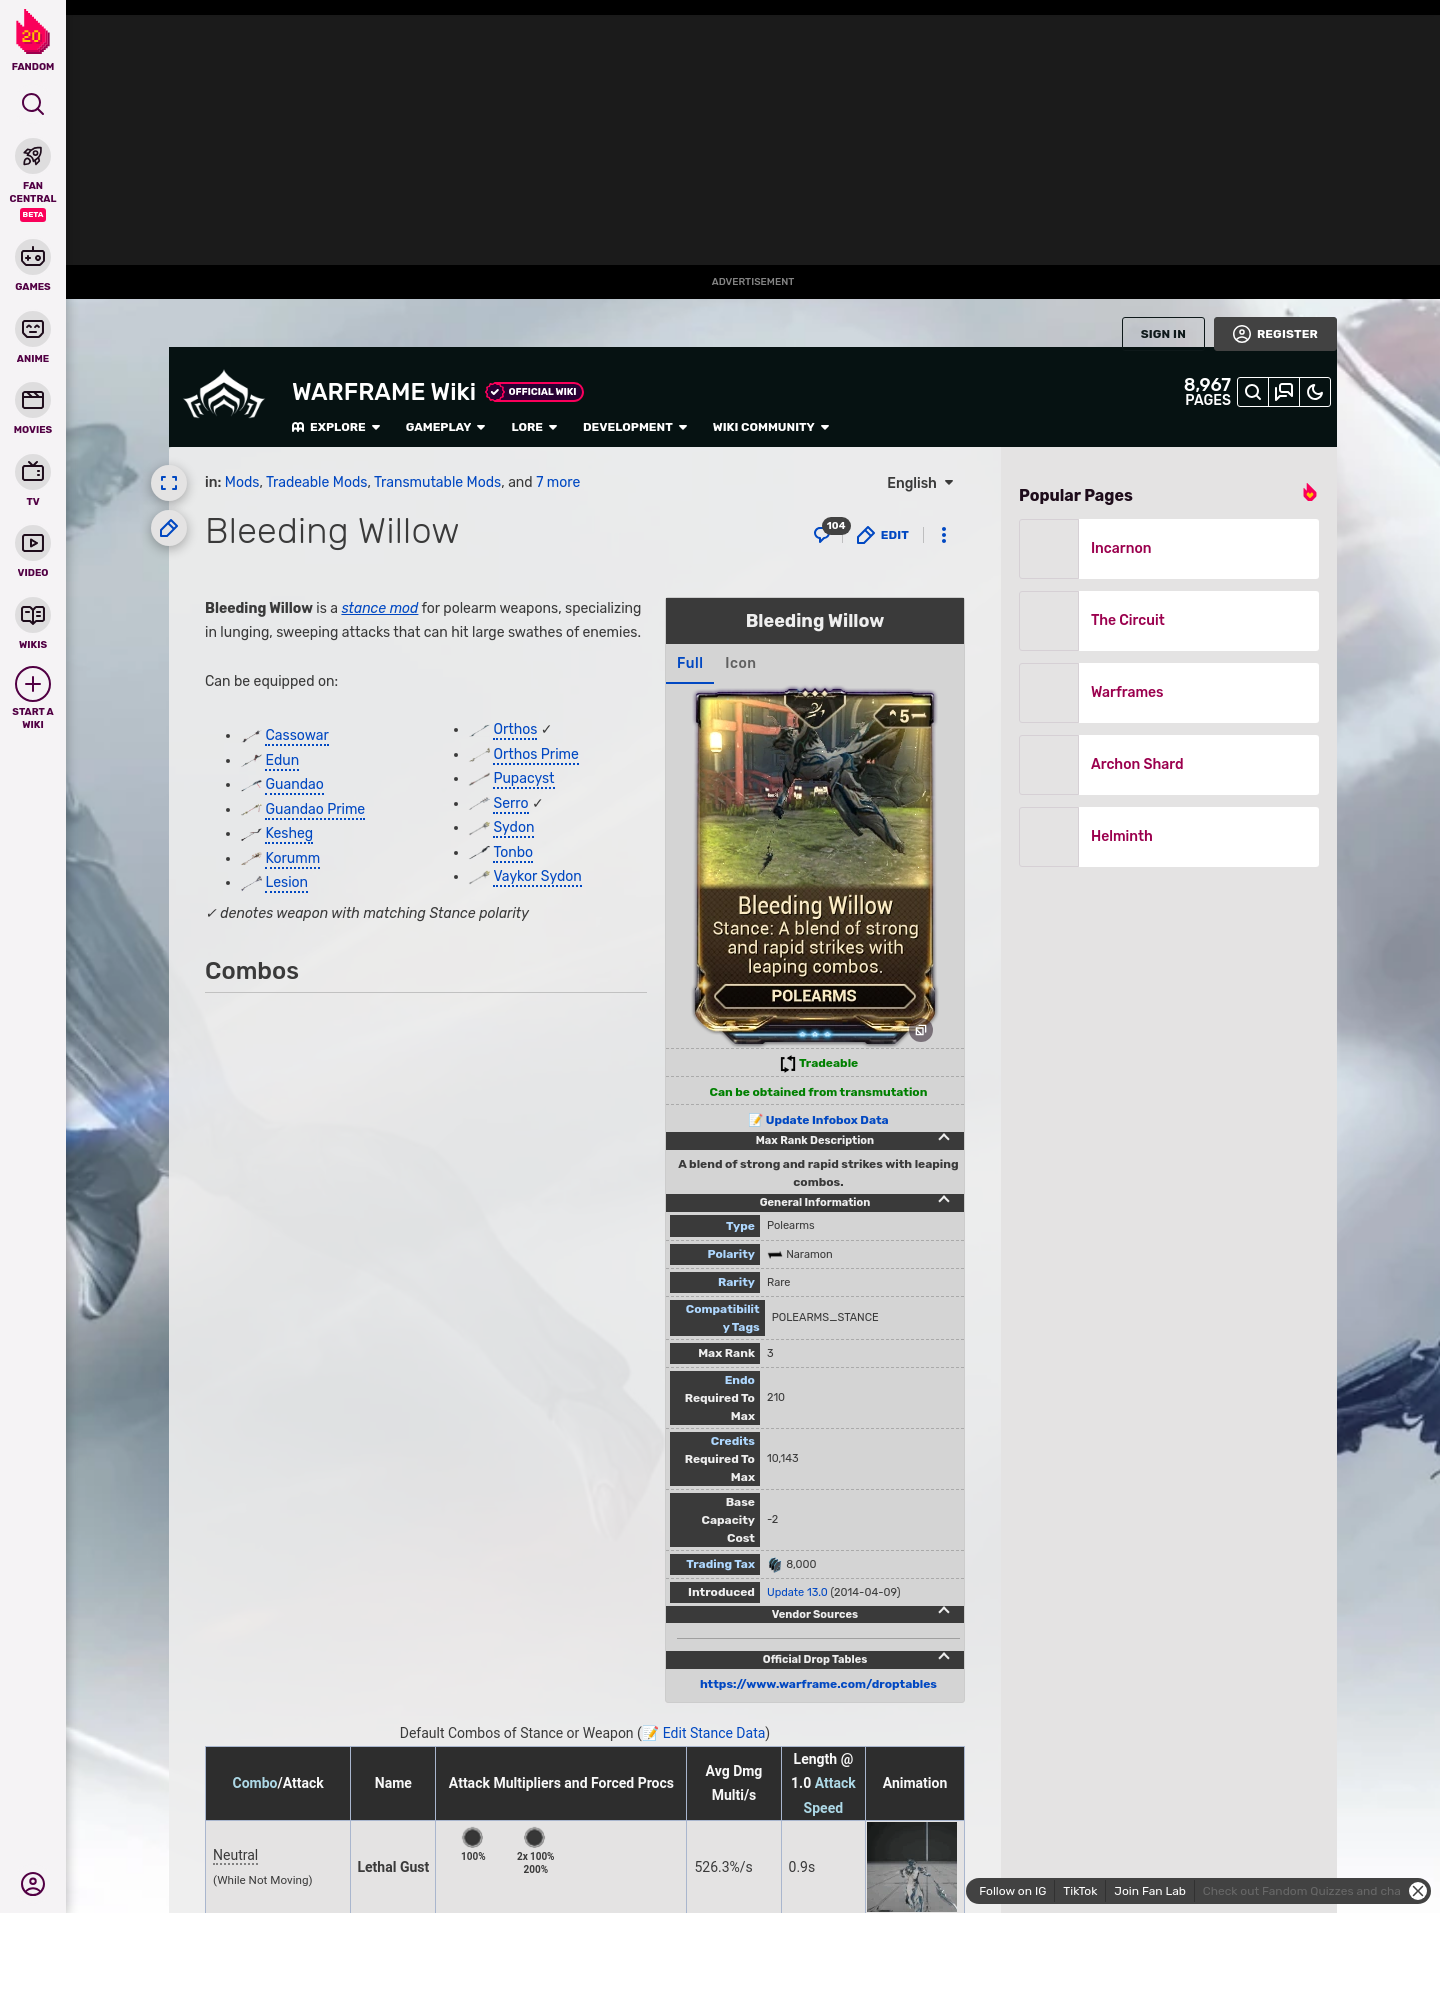Open the Incarnon popular page
Image resolution: width=1440 pixels, height=2000 pixels.
[x=1169, y=548]
